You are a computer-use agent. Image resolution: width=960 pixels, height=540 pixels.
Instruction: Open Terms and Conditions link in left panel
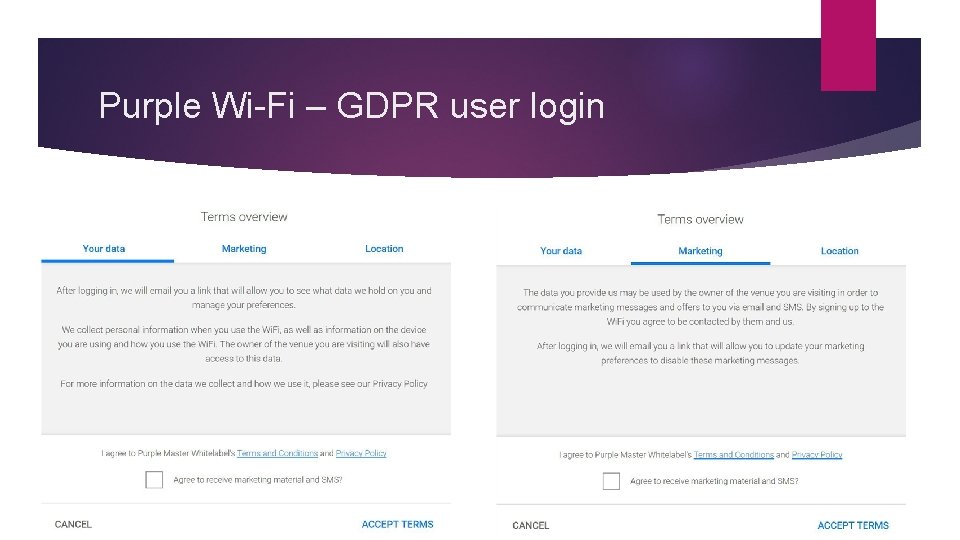[277, 454]
